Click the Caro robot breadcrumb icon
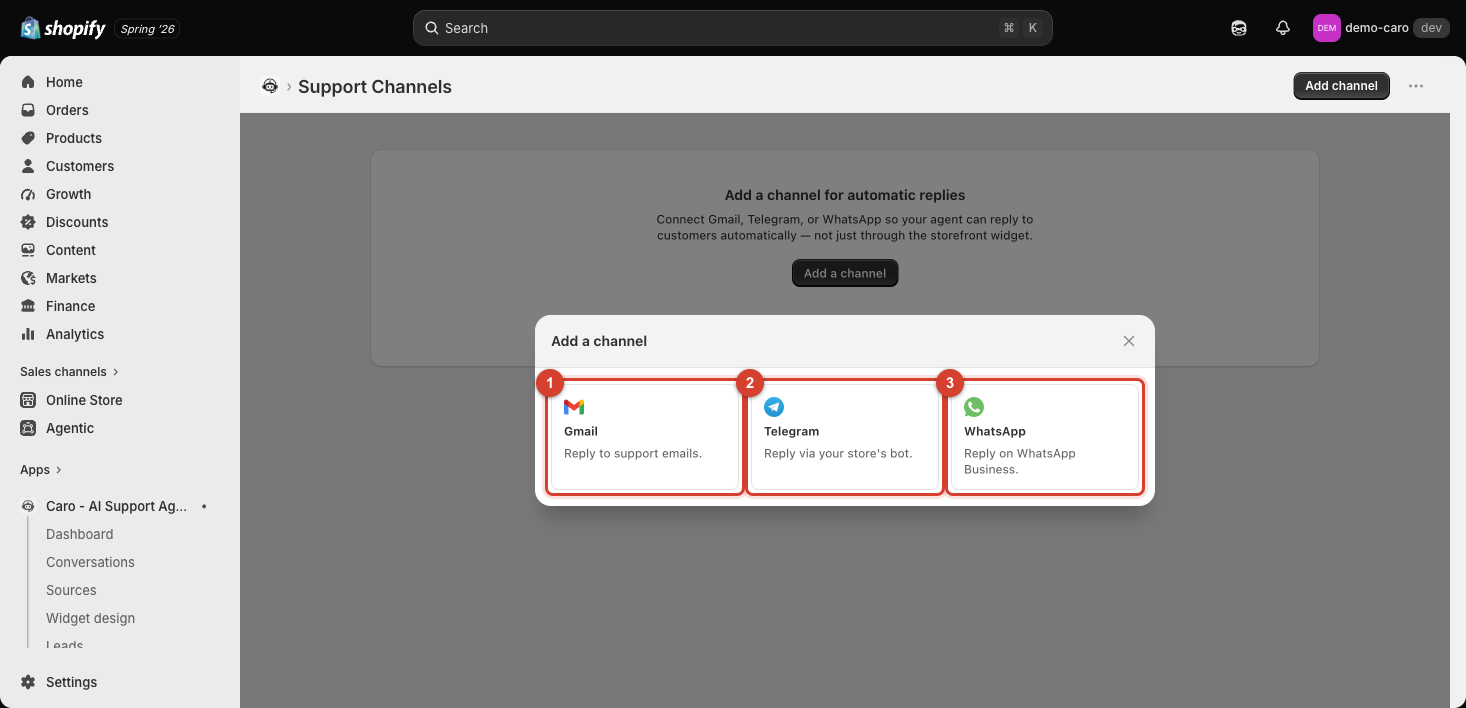This screenshot has height=708, width=1466. coord(270,86)
